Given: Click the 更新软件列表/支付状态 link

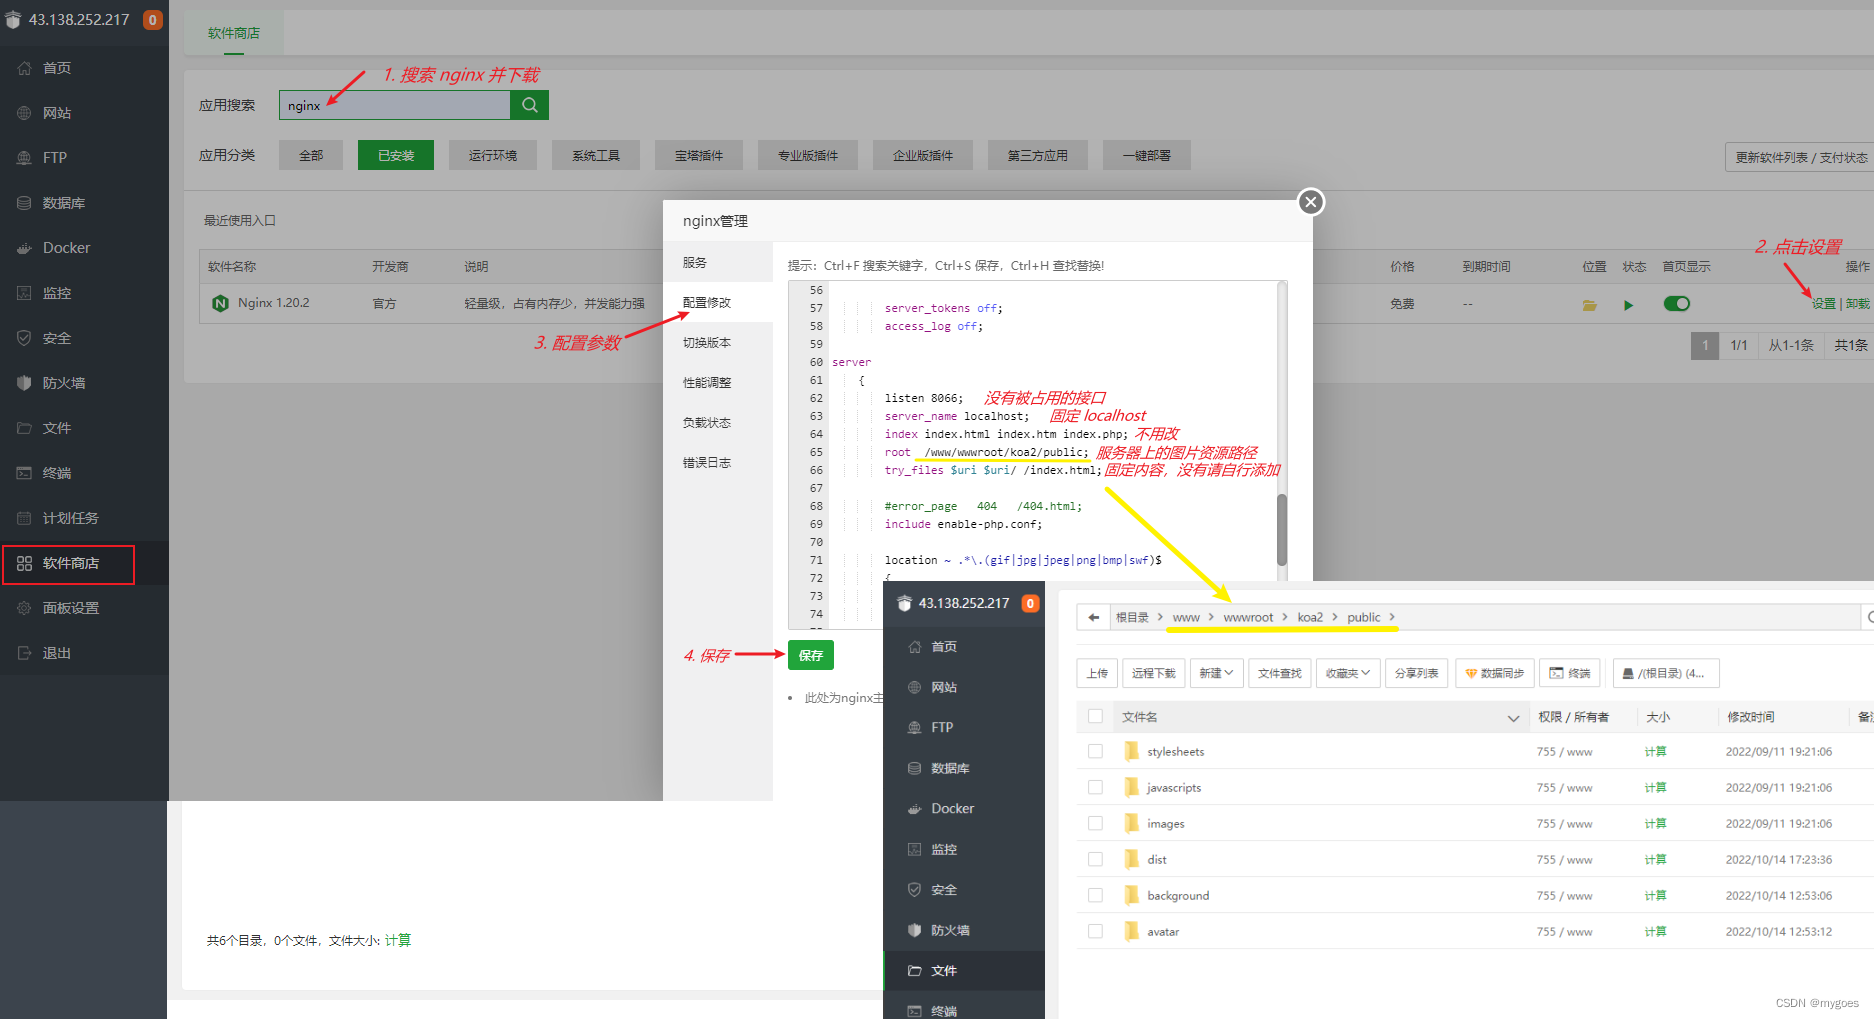Looking at the screenshot, I should click(1797, 157).
